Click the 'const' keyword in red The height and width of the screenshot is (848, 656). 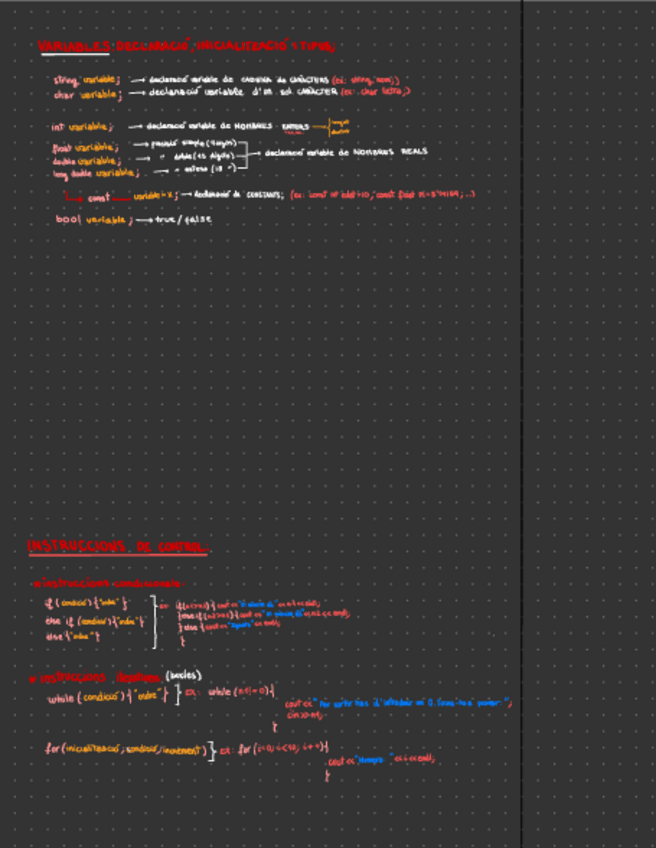coord(99,197)
